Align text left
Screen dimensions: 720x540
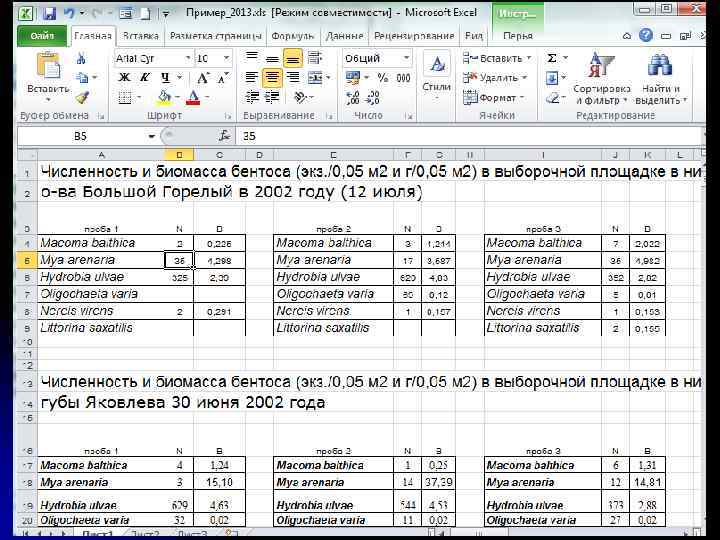tap(251, 78)
